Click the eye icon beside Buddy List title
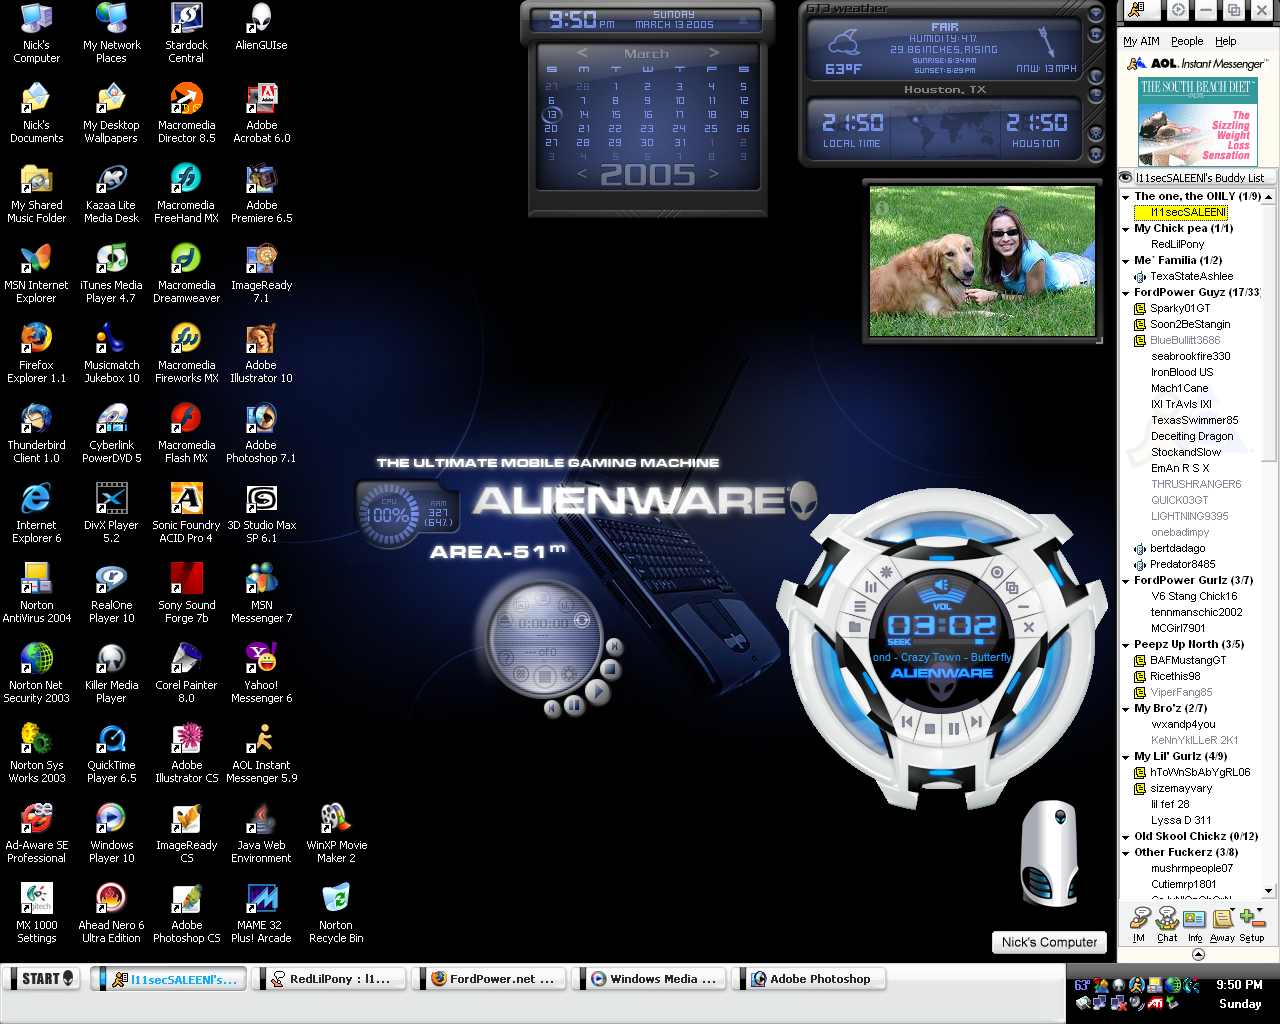Viewport: 1280px width, 1024px height. tap(1126, 177)
